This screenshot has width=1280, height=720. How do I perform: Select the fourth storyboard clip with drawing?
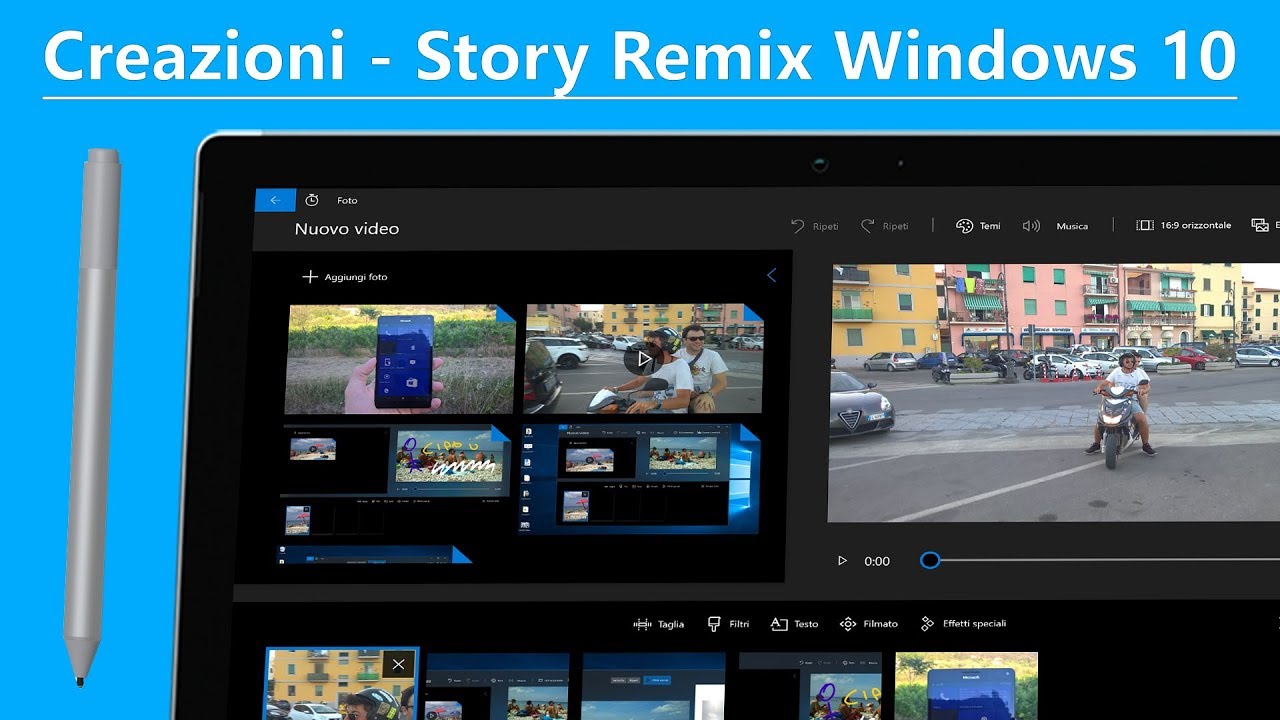coord(810,686)
